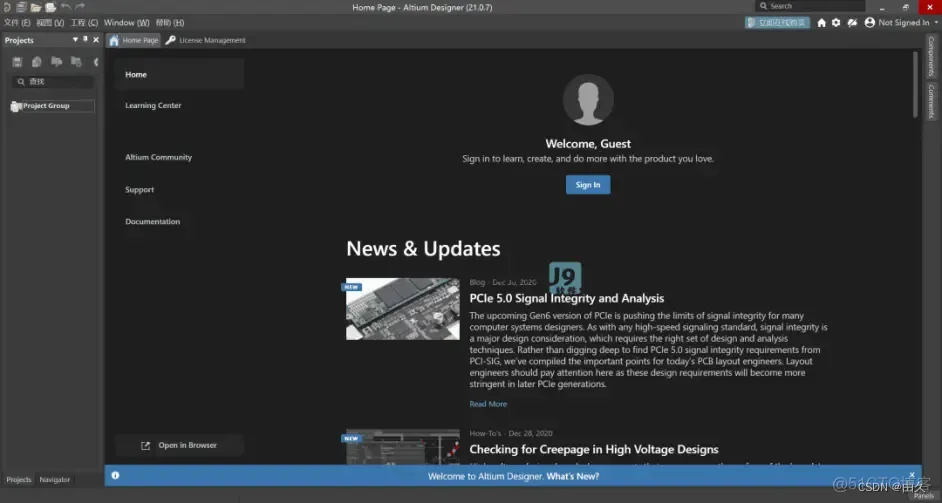Click the Project Group icon in the tree
This screenshot has width=942, height=503.
click(x=16, y=106)
